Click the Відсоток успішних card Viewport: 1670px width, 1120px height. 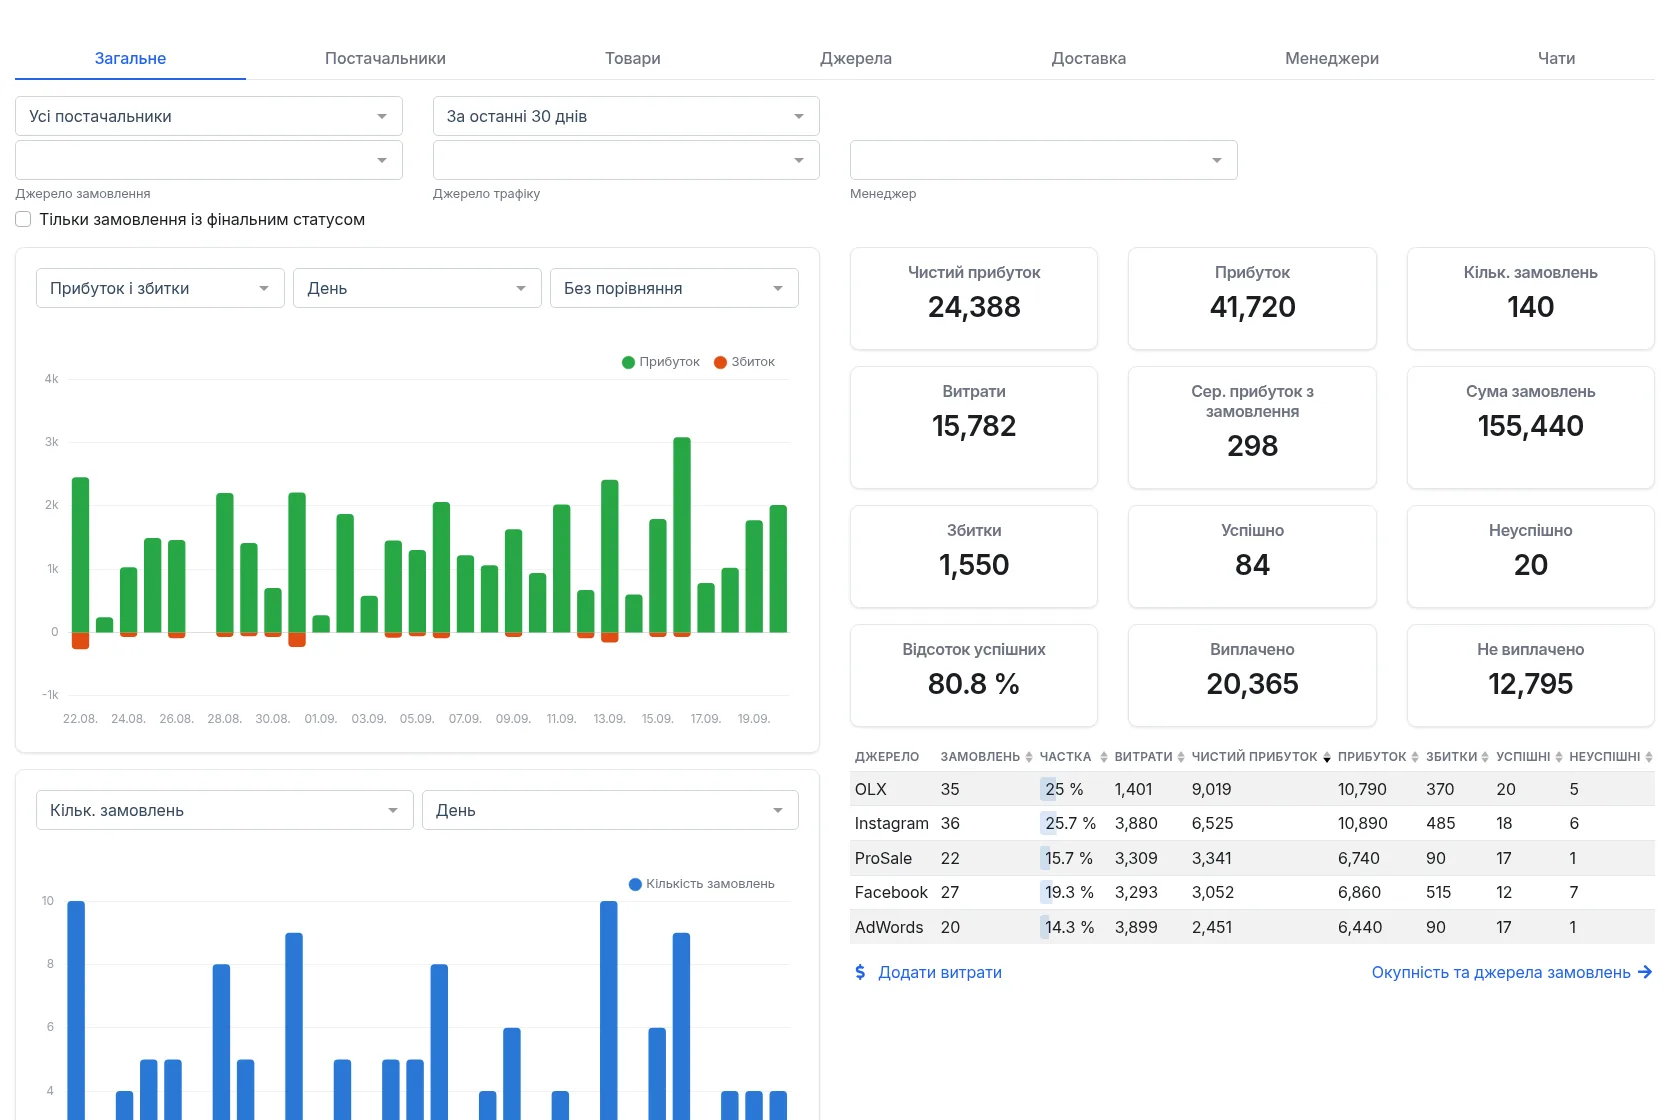point(974,675)
